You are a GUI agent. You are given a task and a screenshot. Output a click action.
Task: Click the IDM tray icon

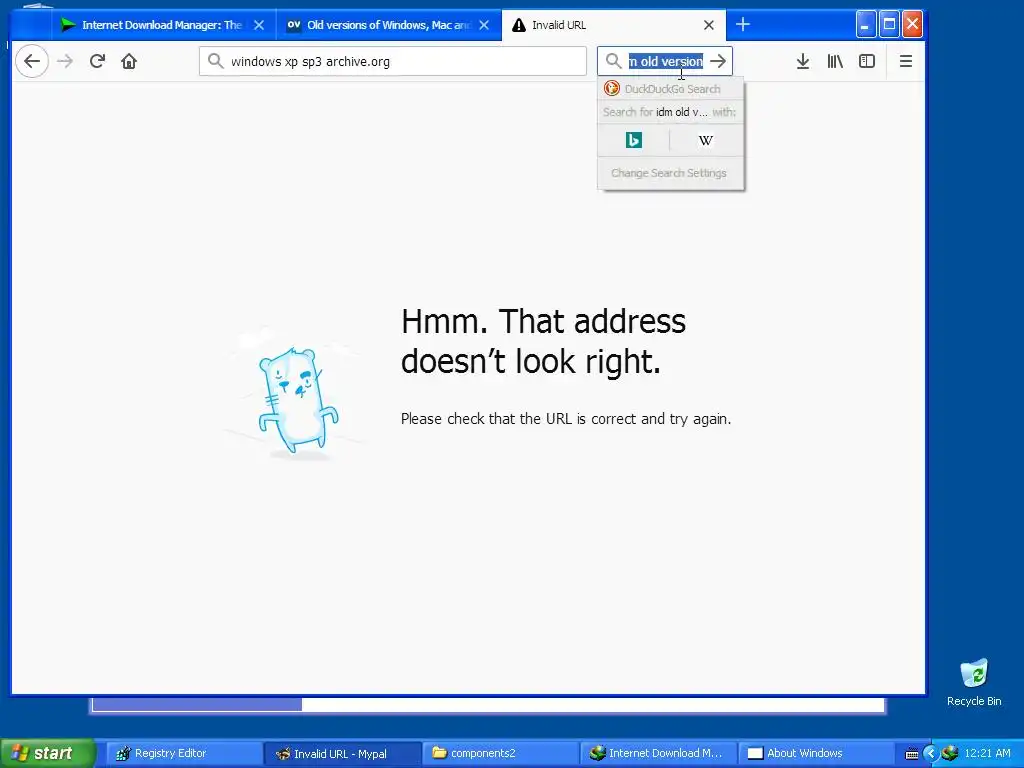tap(950, 753)
